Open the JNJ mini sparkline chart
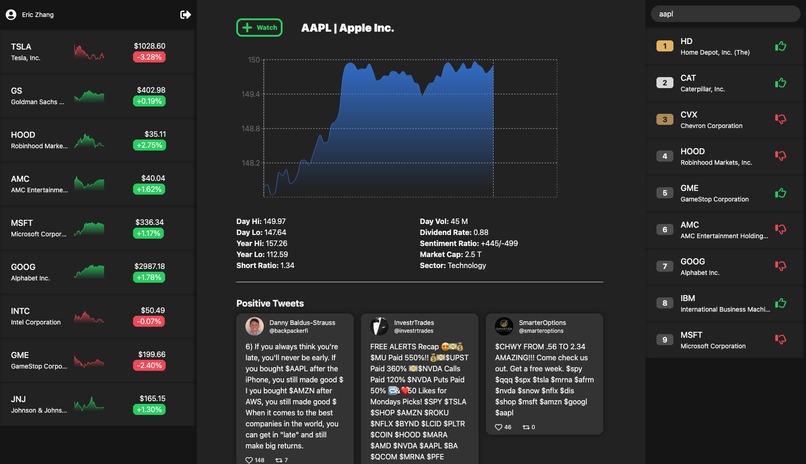The image size is (806, 464). 89,404
